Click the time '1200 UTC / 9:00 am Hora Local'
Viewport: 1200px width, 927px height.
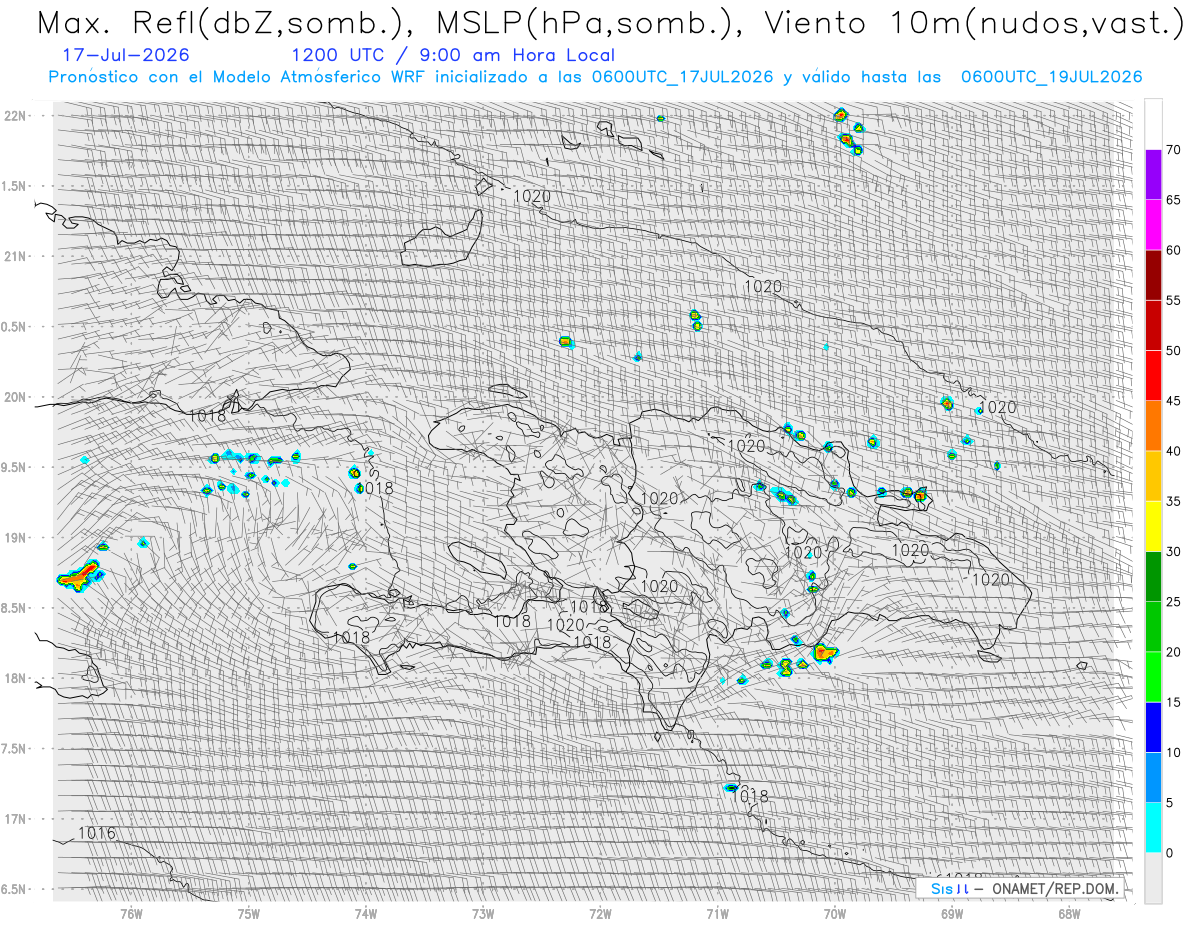453,56
